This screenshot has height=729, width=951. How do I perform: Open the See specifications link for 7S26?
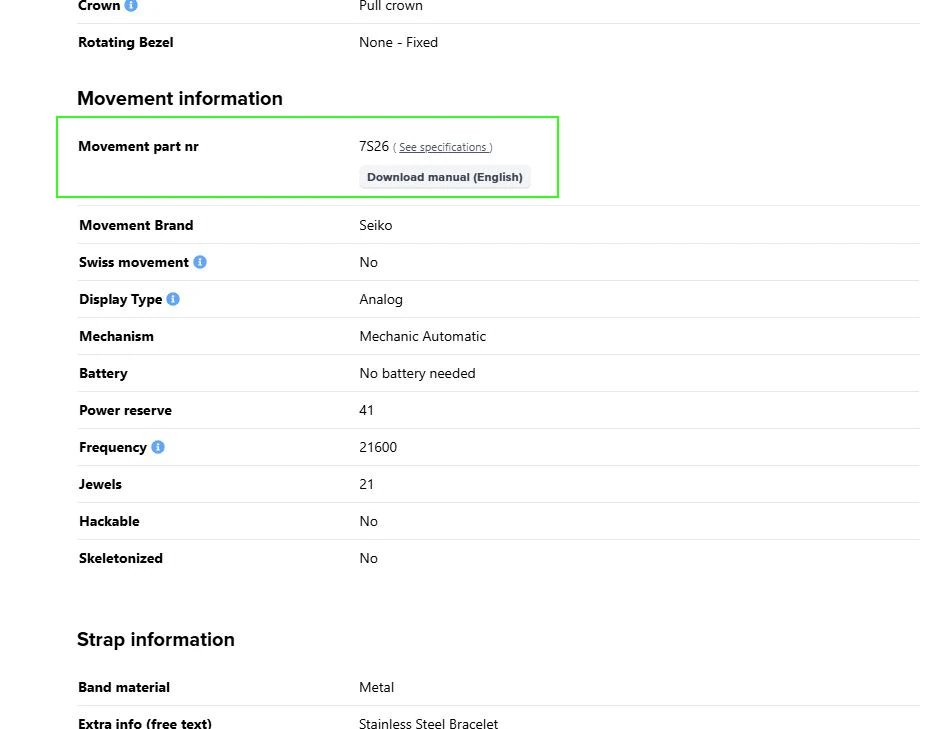(x=443, y=146)
